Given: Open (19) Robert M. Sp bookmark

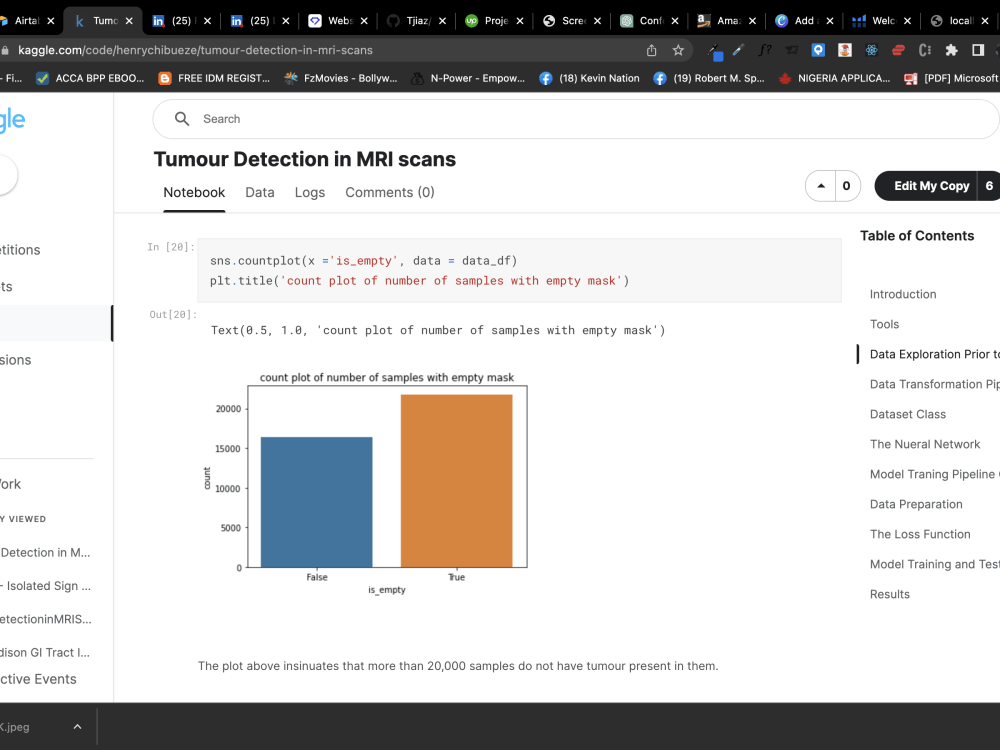Looking at the screenshot, I should pos(709,78).
